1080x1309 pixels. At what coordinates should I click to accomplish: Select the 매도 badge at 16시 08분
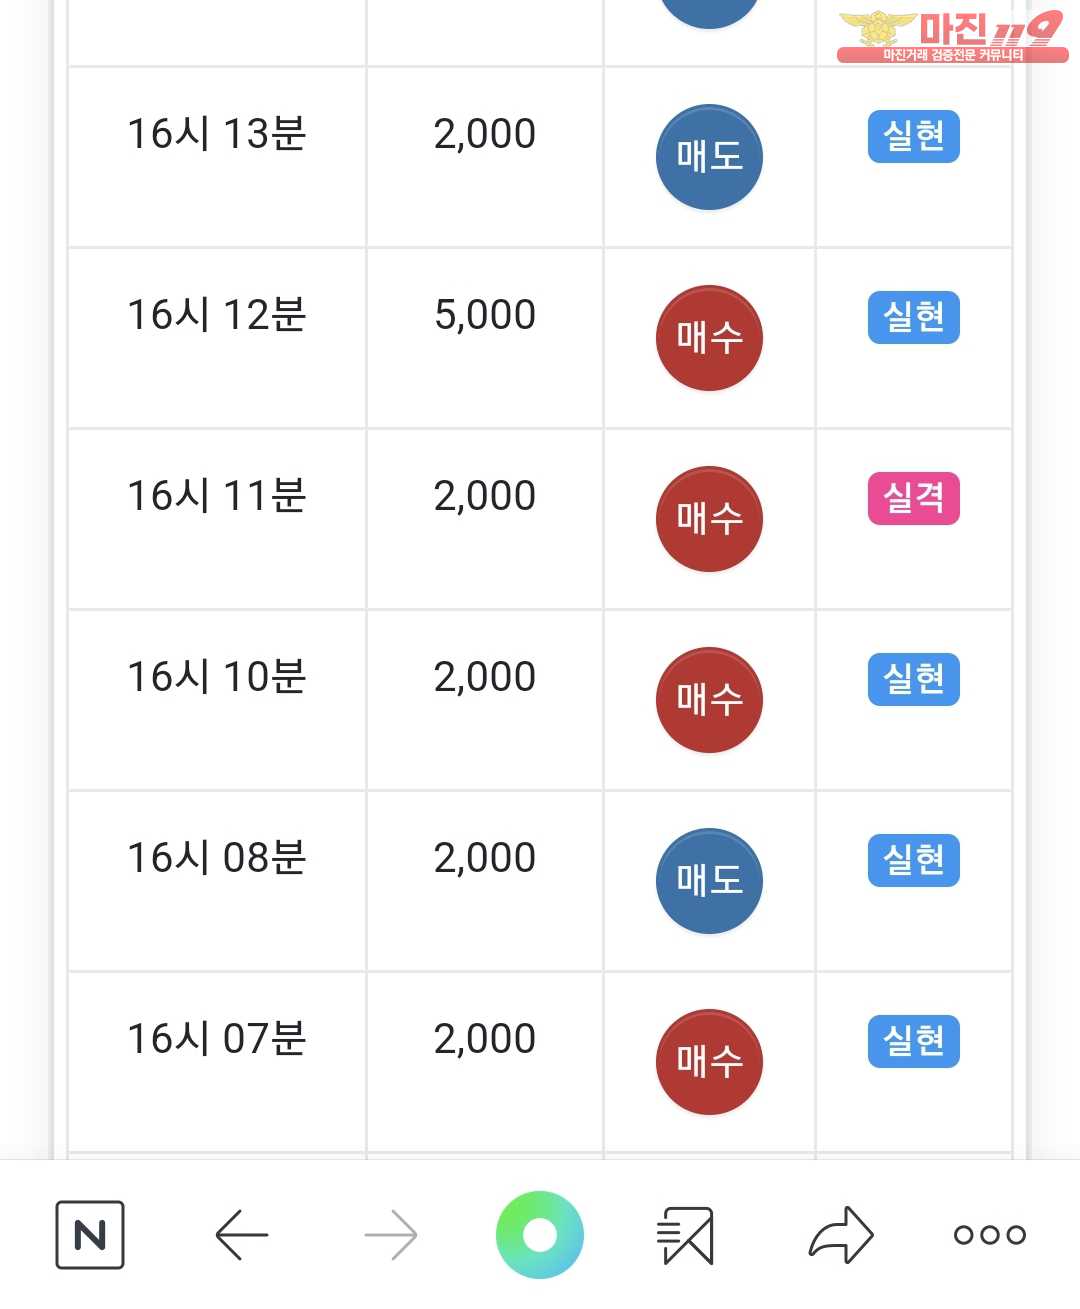[x=709, y=881]
